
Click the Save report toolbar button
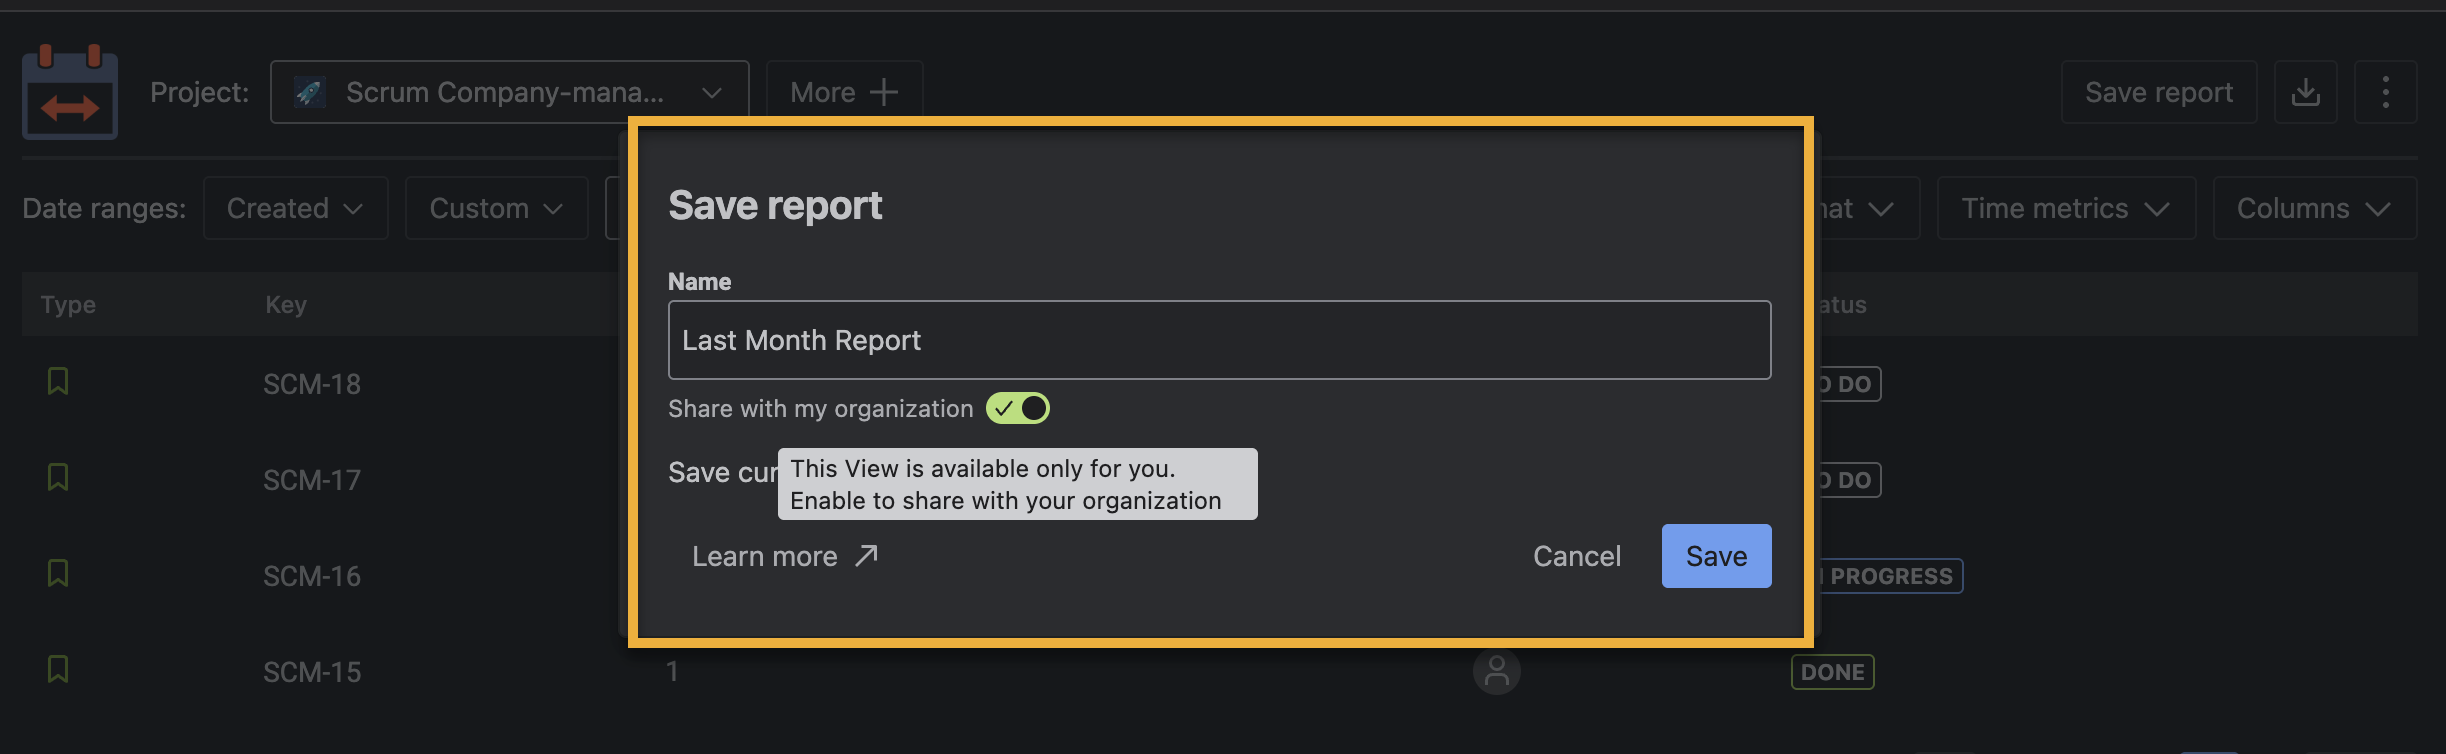(2158, 92)
